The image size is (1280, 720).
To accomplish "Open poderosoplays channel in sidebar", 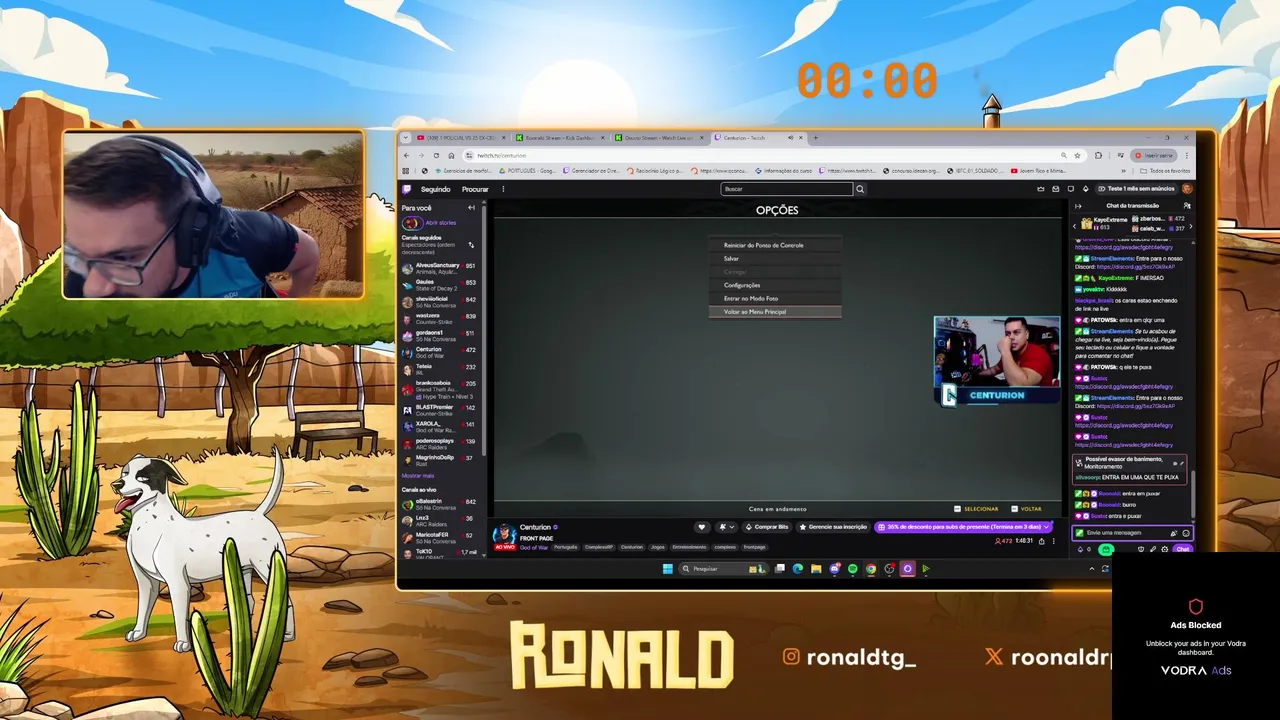I will (x=440, y=443).
